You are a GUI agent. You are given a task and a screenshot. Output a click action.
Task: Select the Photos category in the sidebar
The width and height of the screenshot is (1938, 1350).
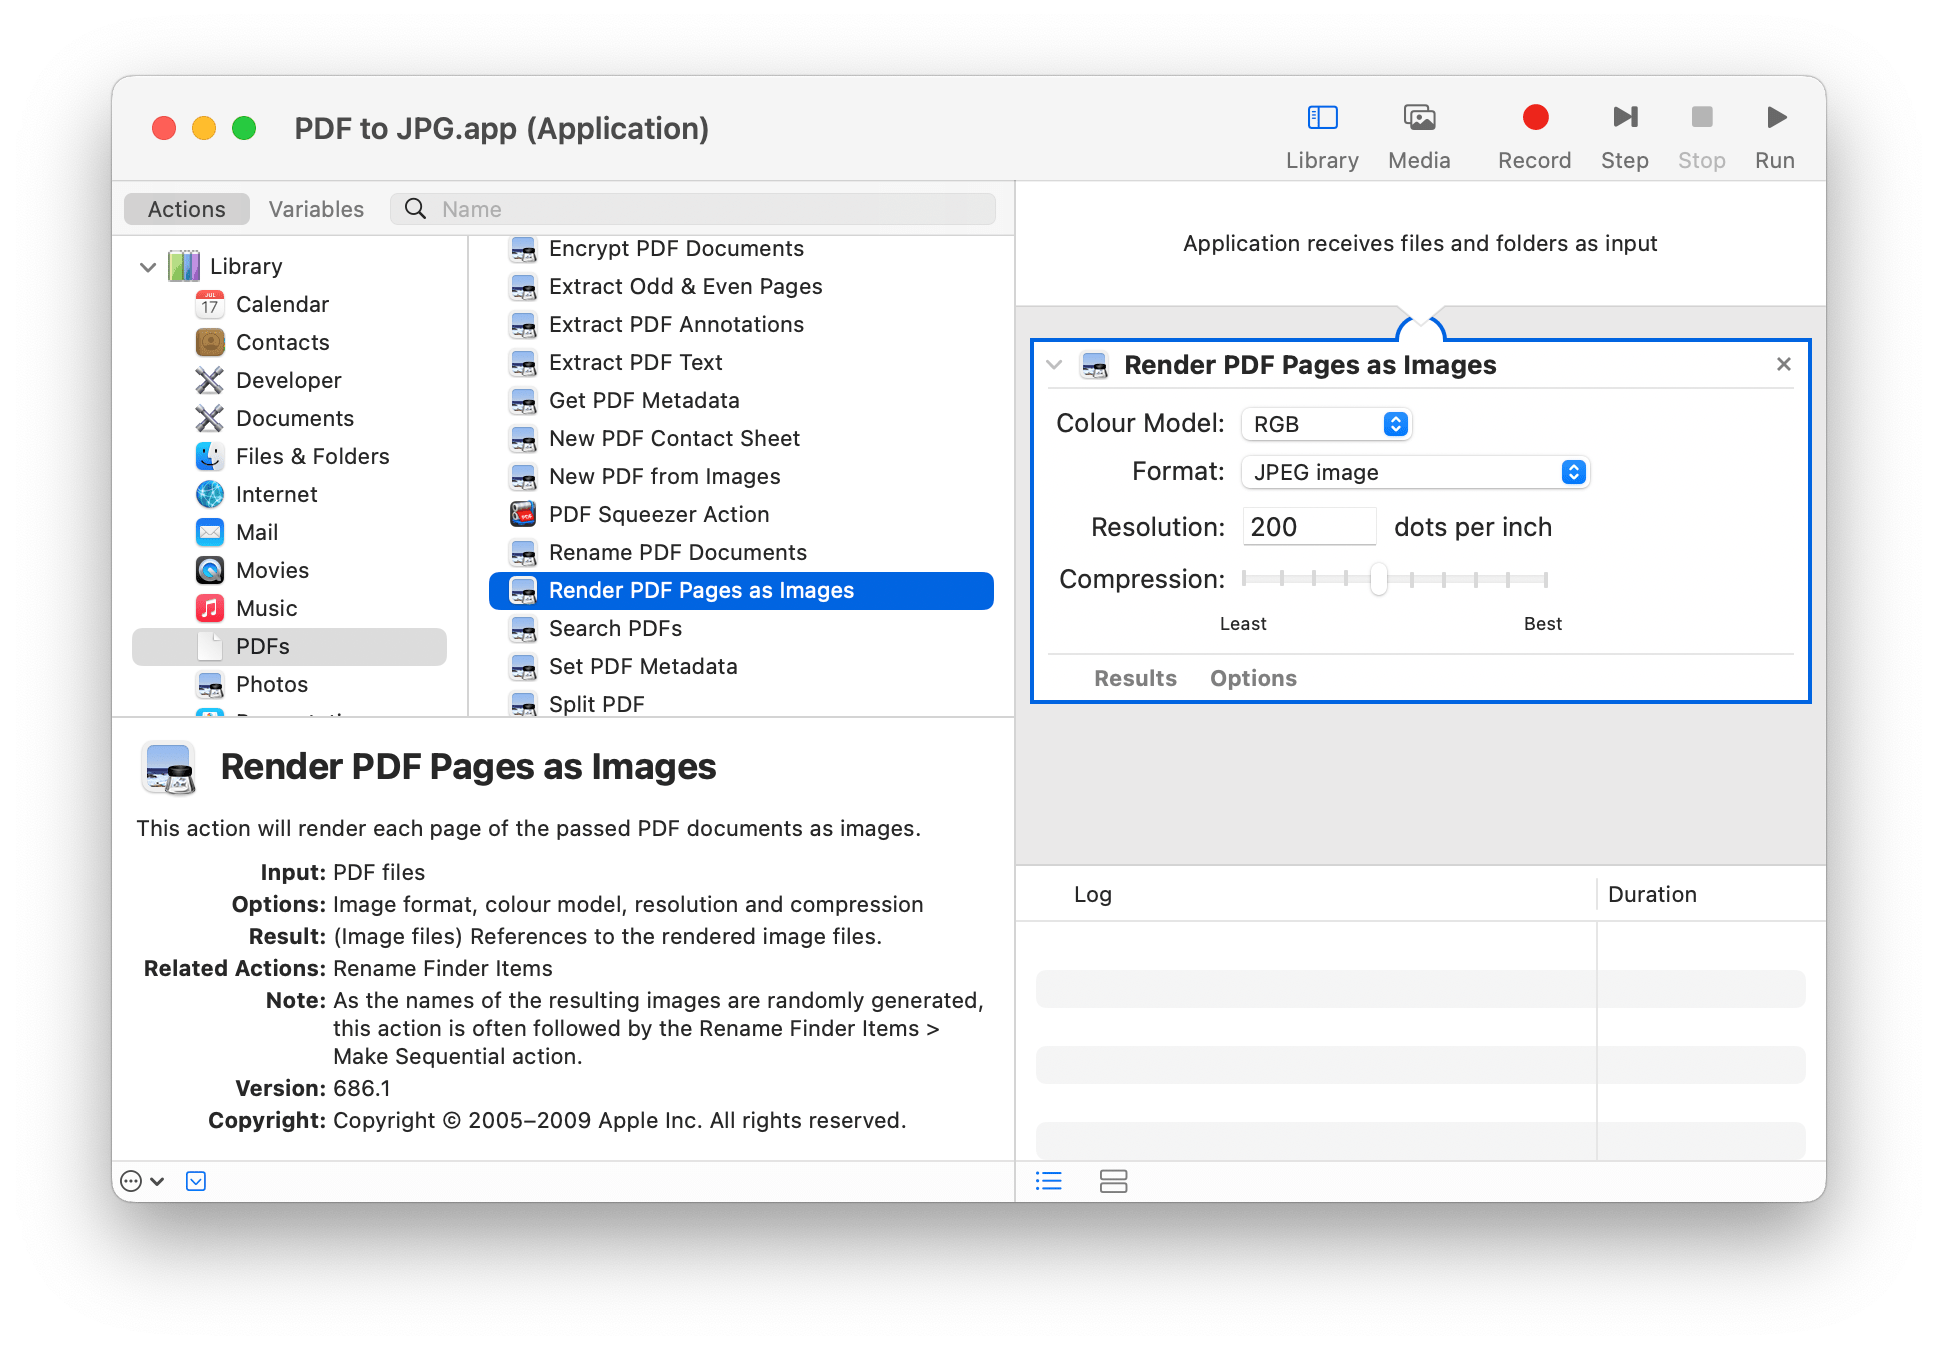pyautogui.click(x=271, y=684)
